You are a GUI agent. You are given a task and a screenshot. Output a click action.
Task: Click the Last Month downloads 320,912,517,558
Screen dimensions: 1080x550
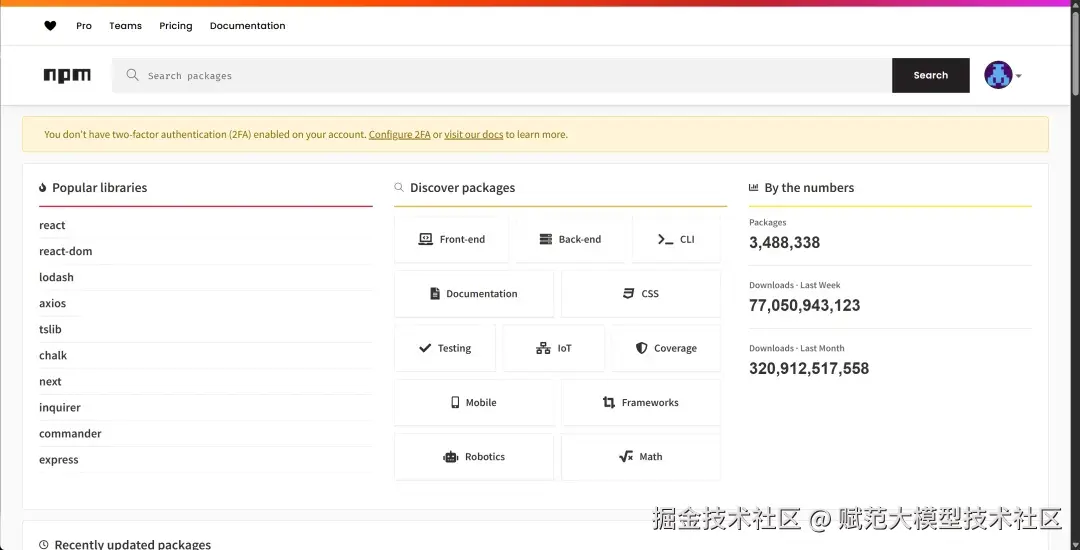[x=809, y=368]
